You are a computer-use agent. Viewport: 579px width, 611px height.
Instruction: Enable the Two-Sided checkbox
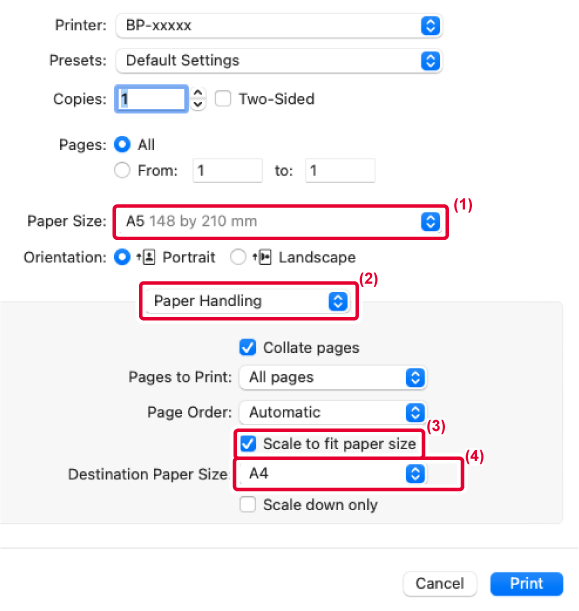[223, 99]
